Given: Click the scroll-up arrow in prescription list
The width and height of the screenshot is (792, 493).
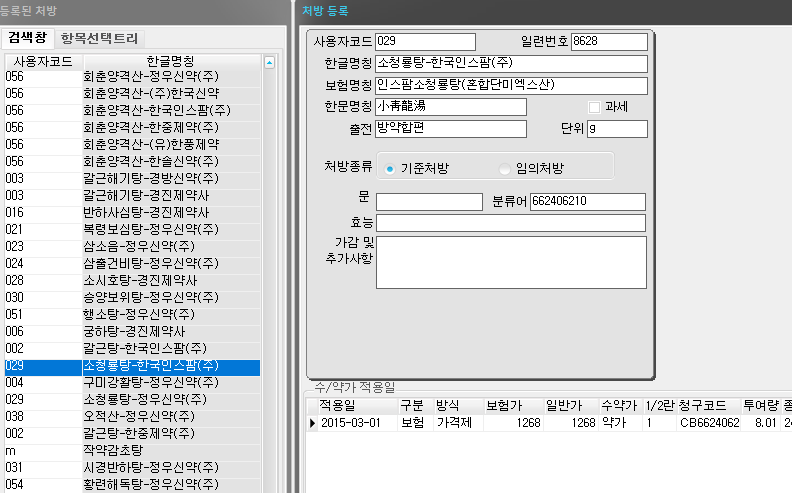Looking at the screenshot, I should click(x=269, y=62).
